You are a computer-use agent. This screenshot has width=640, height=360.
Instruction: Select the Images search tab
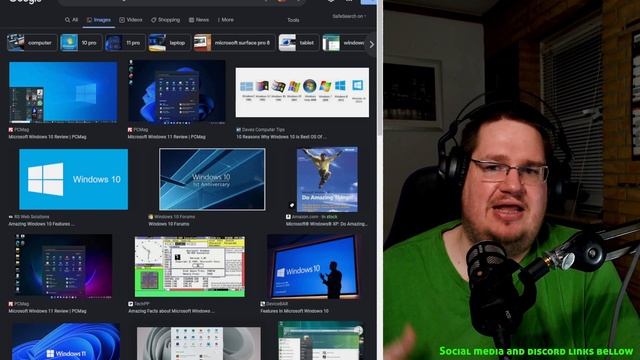99,20
